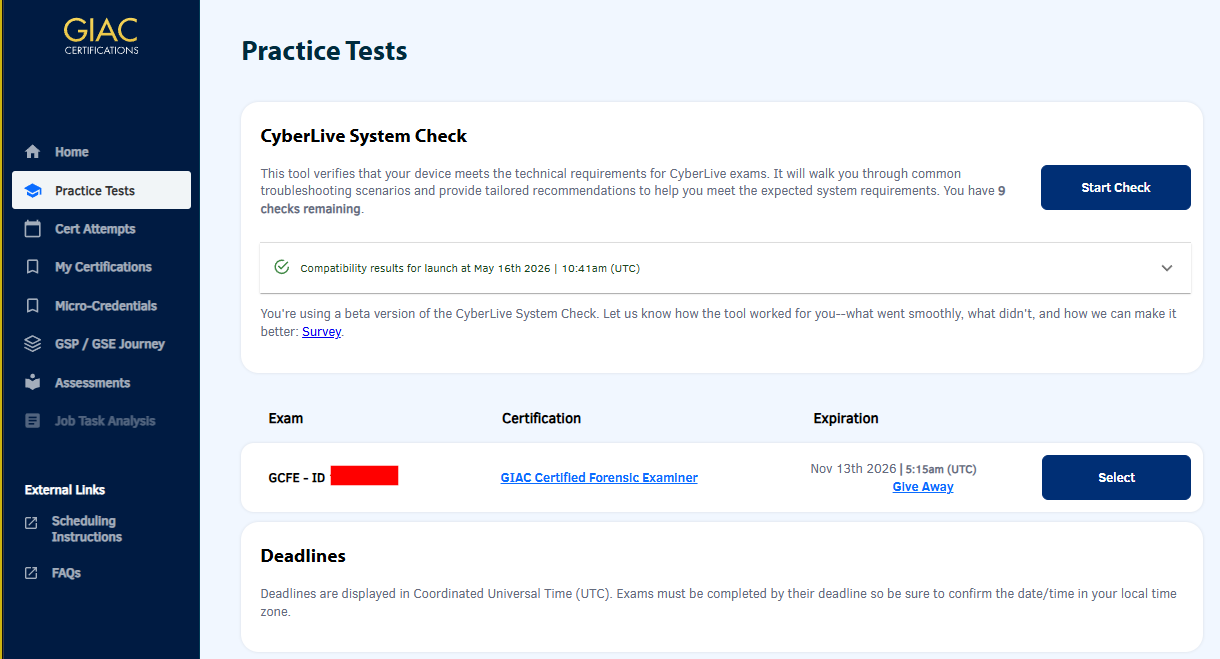Image resolution: width=1220 pixels, height=659 pixels.
Task: Click the green compatibility check-mark icon
Action: click(282, 267)
